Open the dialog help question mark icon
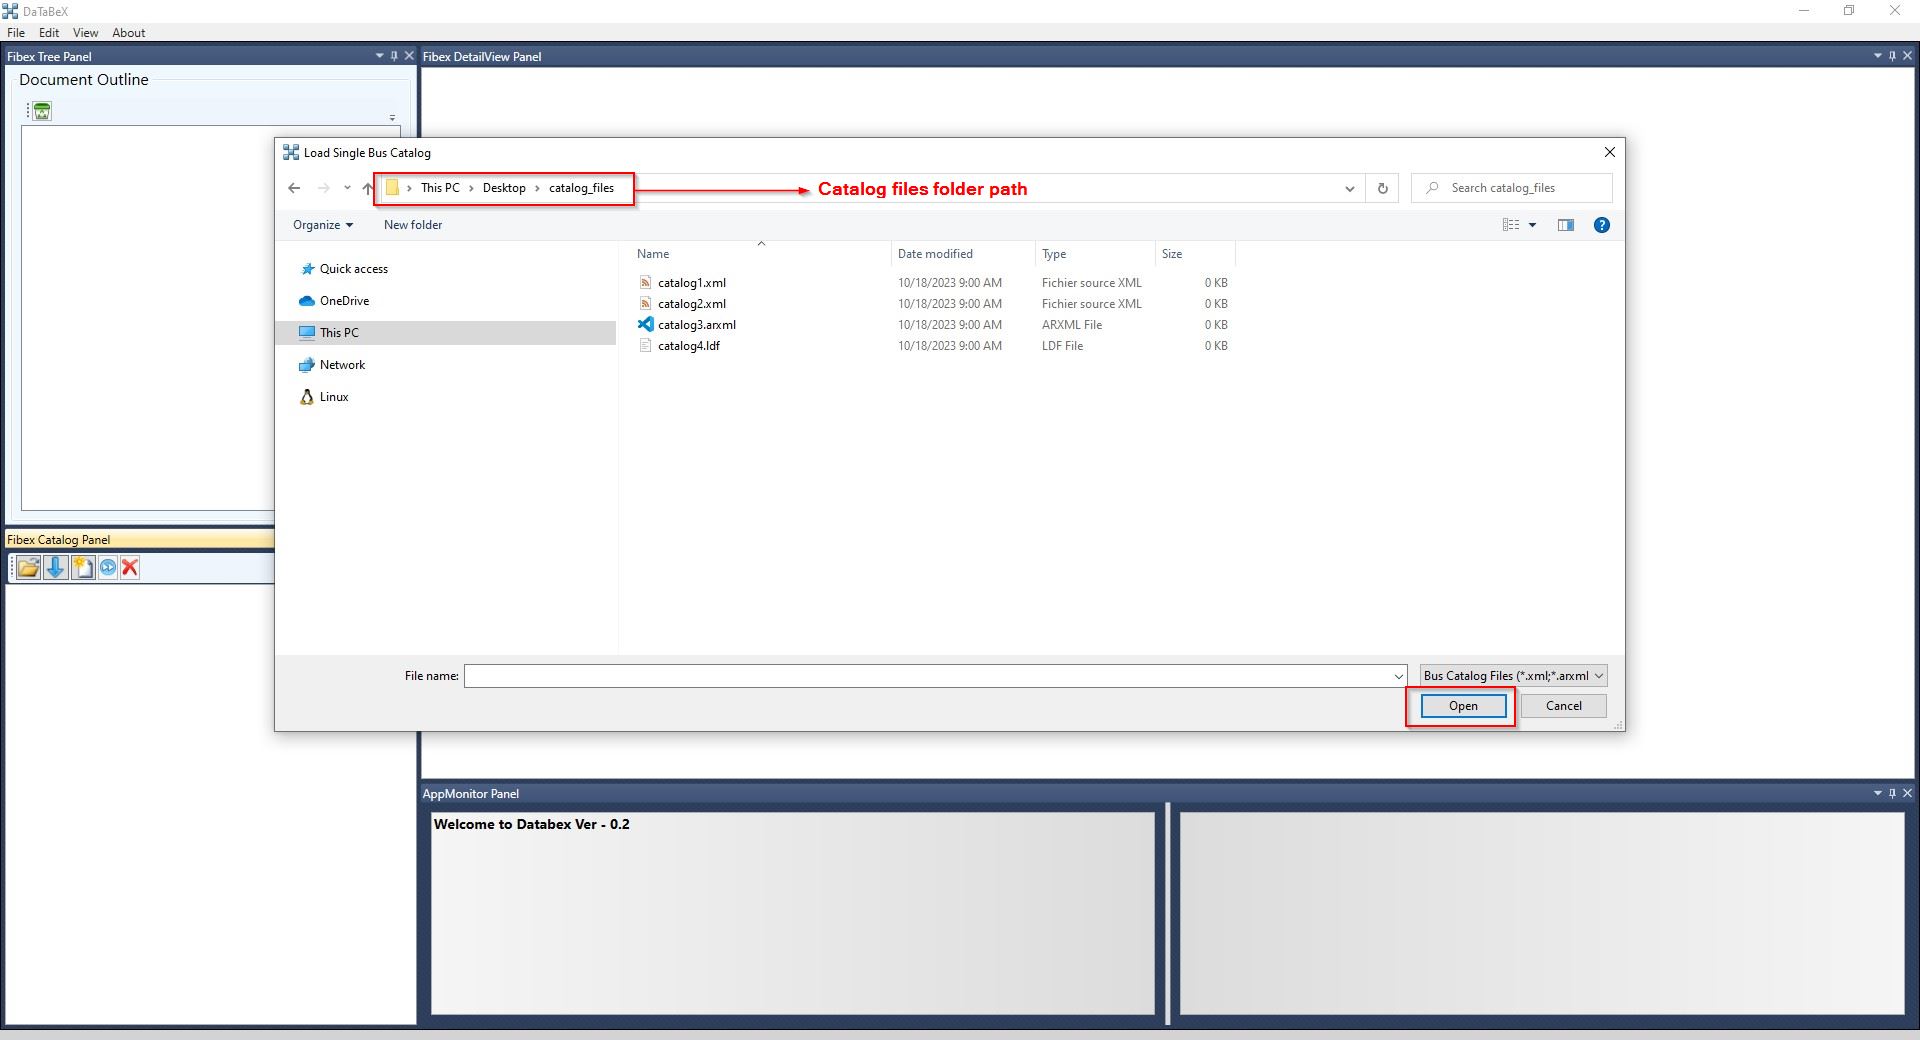 point(1601,225)
